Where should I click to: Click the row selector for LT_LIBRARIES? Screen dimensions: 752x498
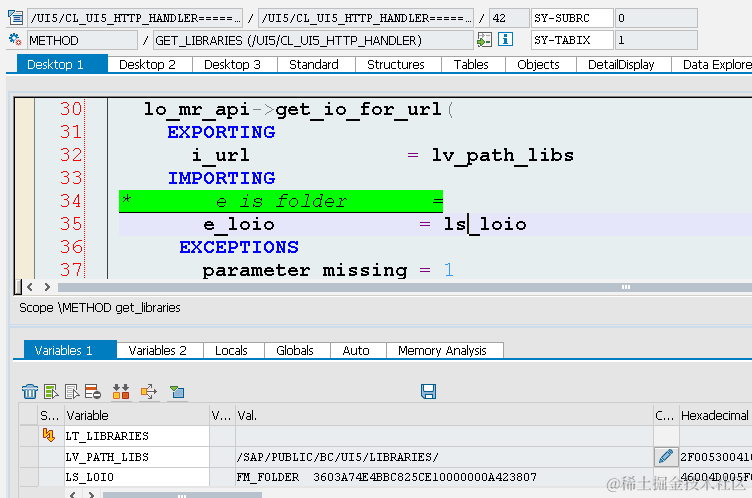pos(28,436)
